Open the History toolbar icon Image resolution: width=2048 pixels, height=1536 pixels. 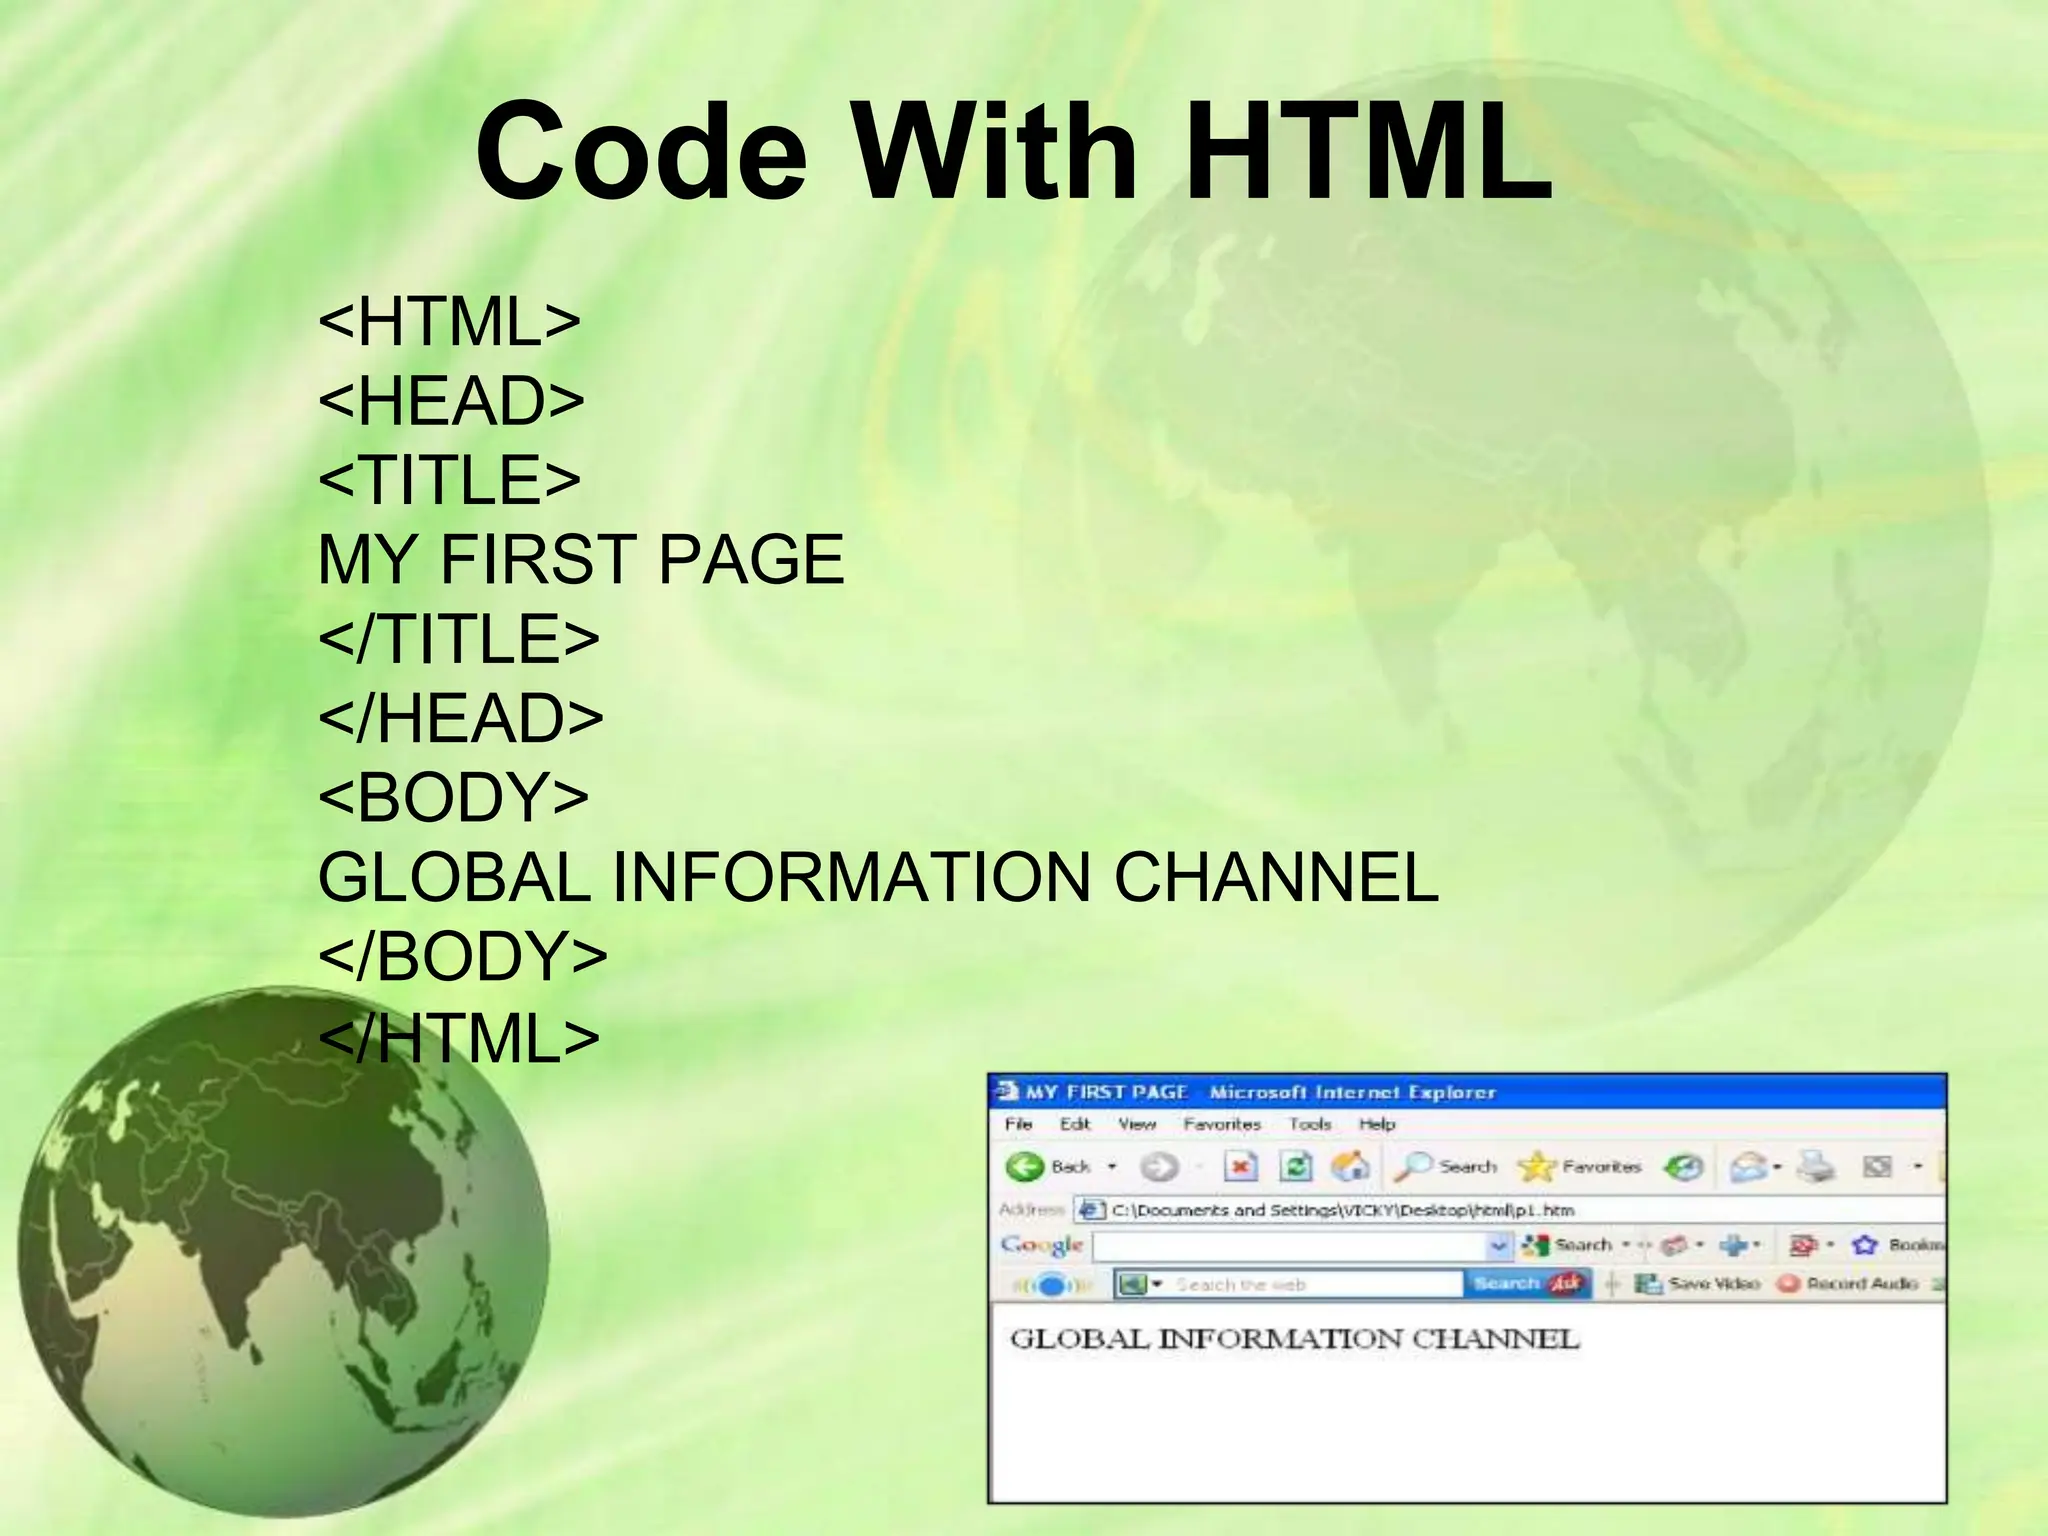click(x=1684, y=1167)
